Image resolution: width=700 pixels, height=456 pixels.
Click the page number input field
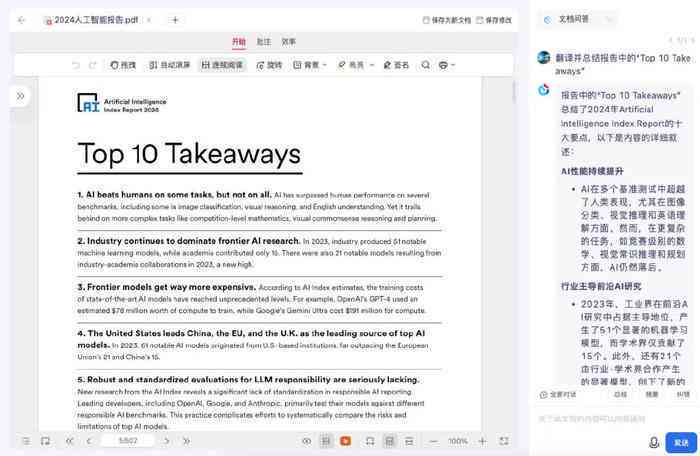[128, 441]
